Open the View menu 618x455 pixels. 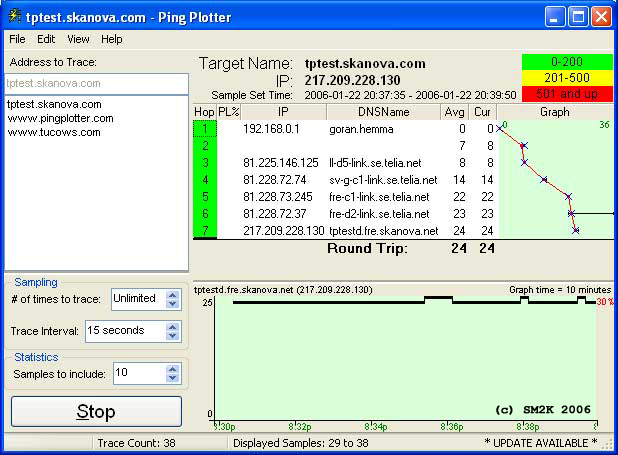(x=78, y=39)
